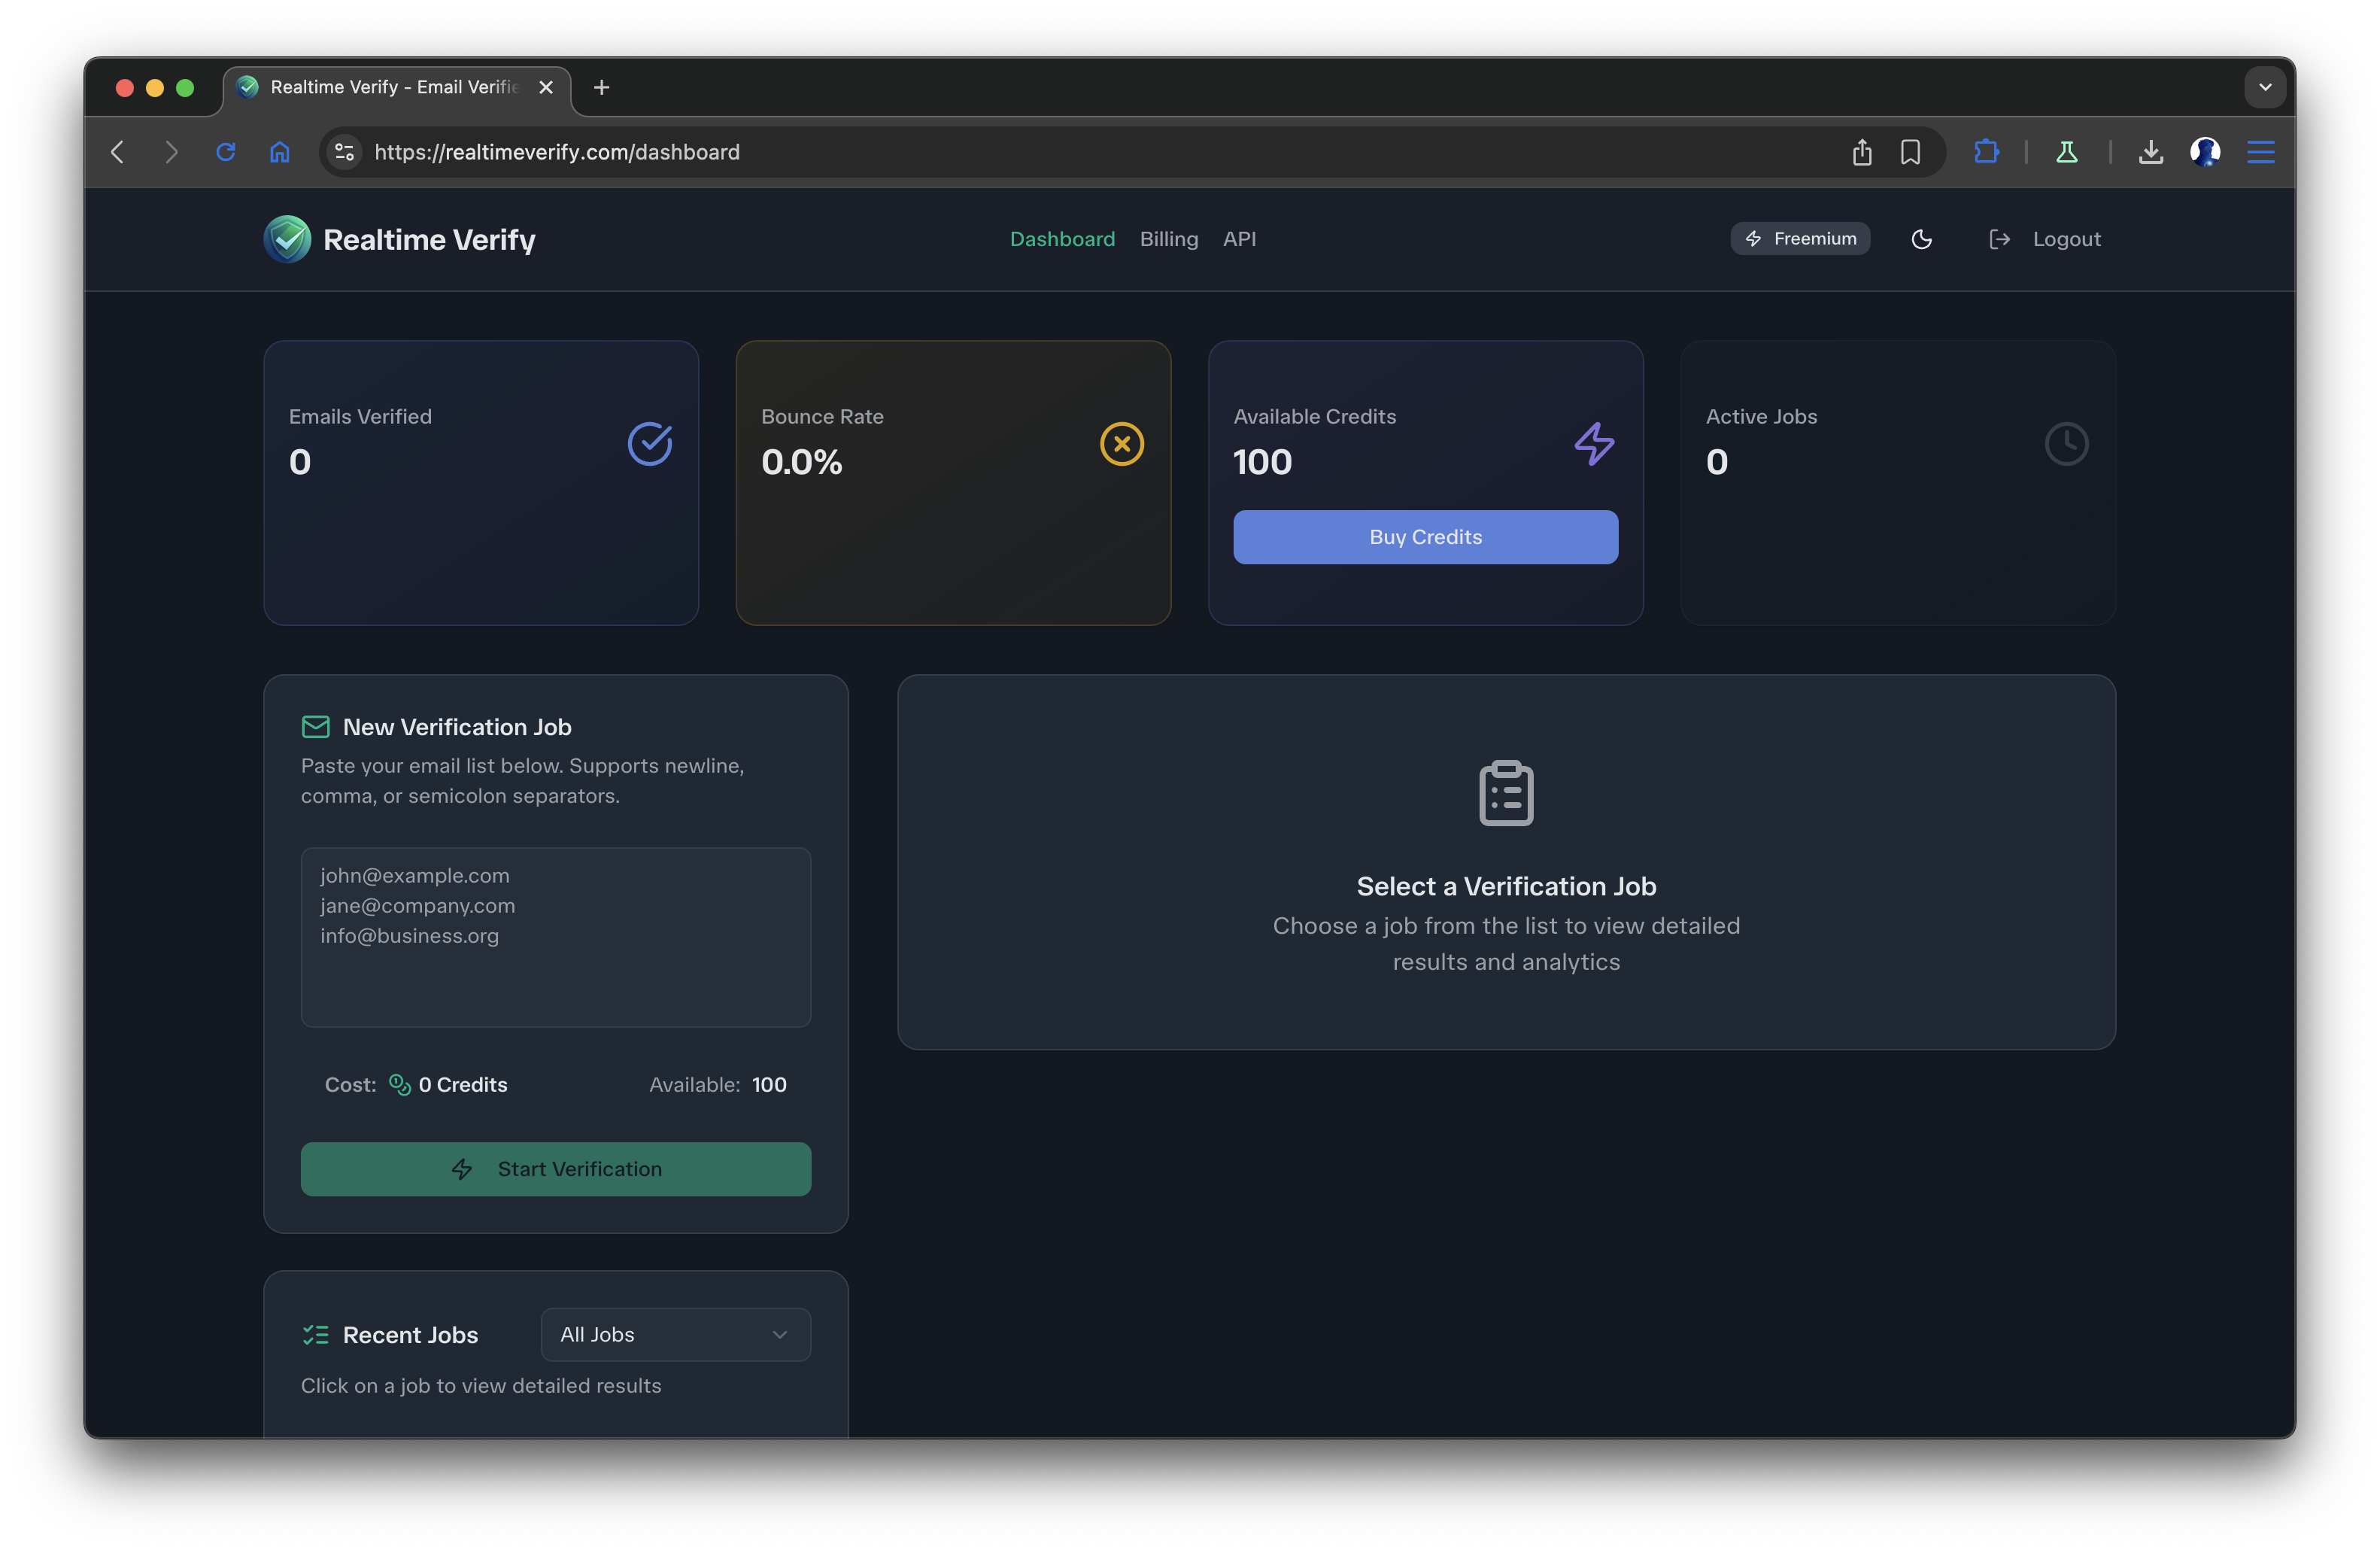Click the envelope icon beside New Verification Job
Image resolution: width=2380 pixels, height=1550 pixels.
point(315,727)
